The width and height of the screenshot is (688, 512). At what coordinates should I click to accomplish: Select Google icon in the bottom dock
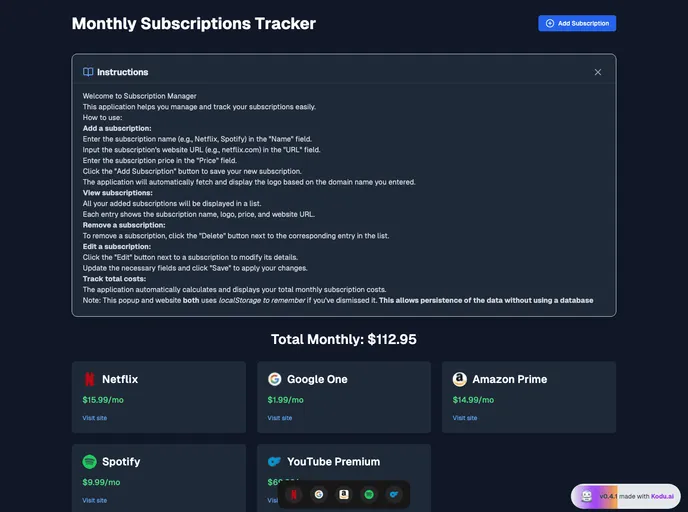pos(319,494)
